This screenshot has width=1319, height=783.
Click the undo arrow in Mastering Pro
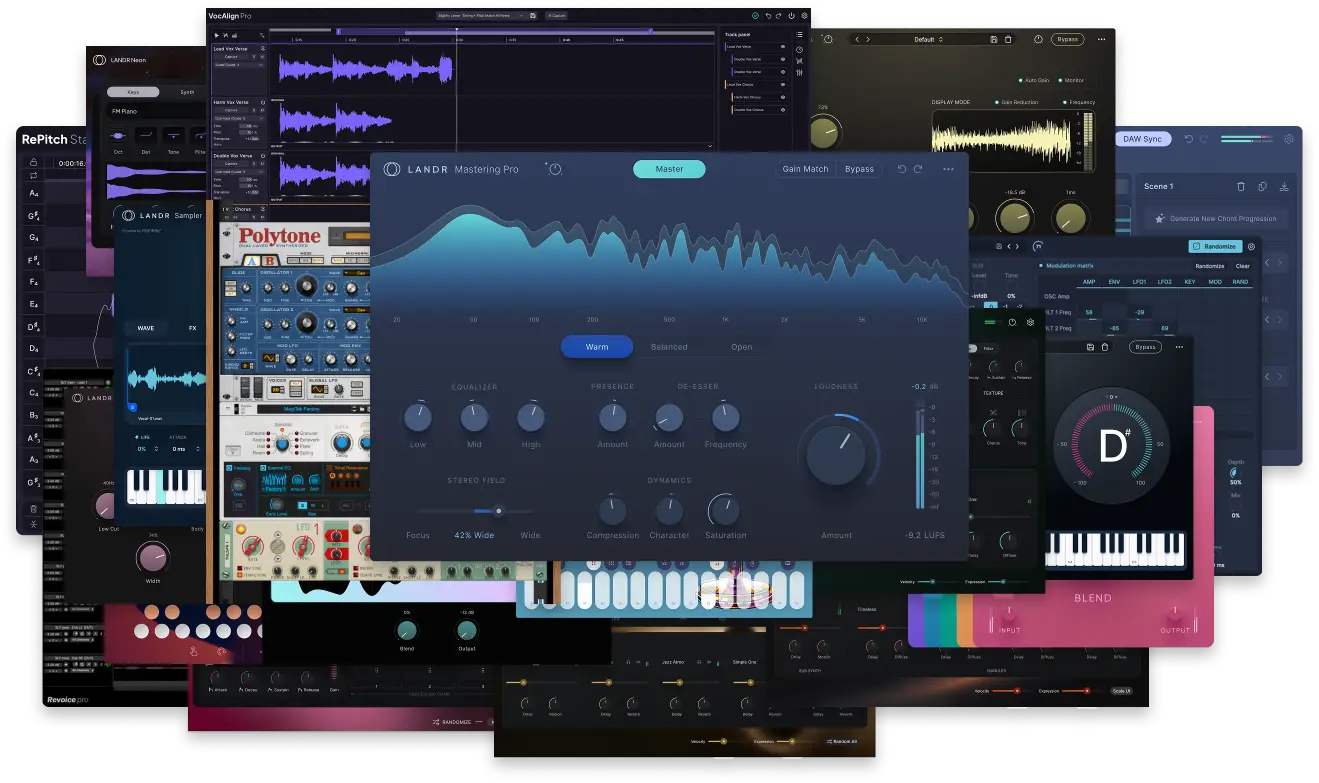[902, 169]
